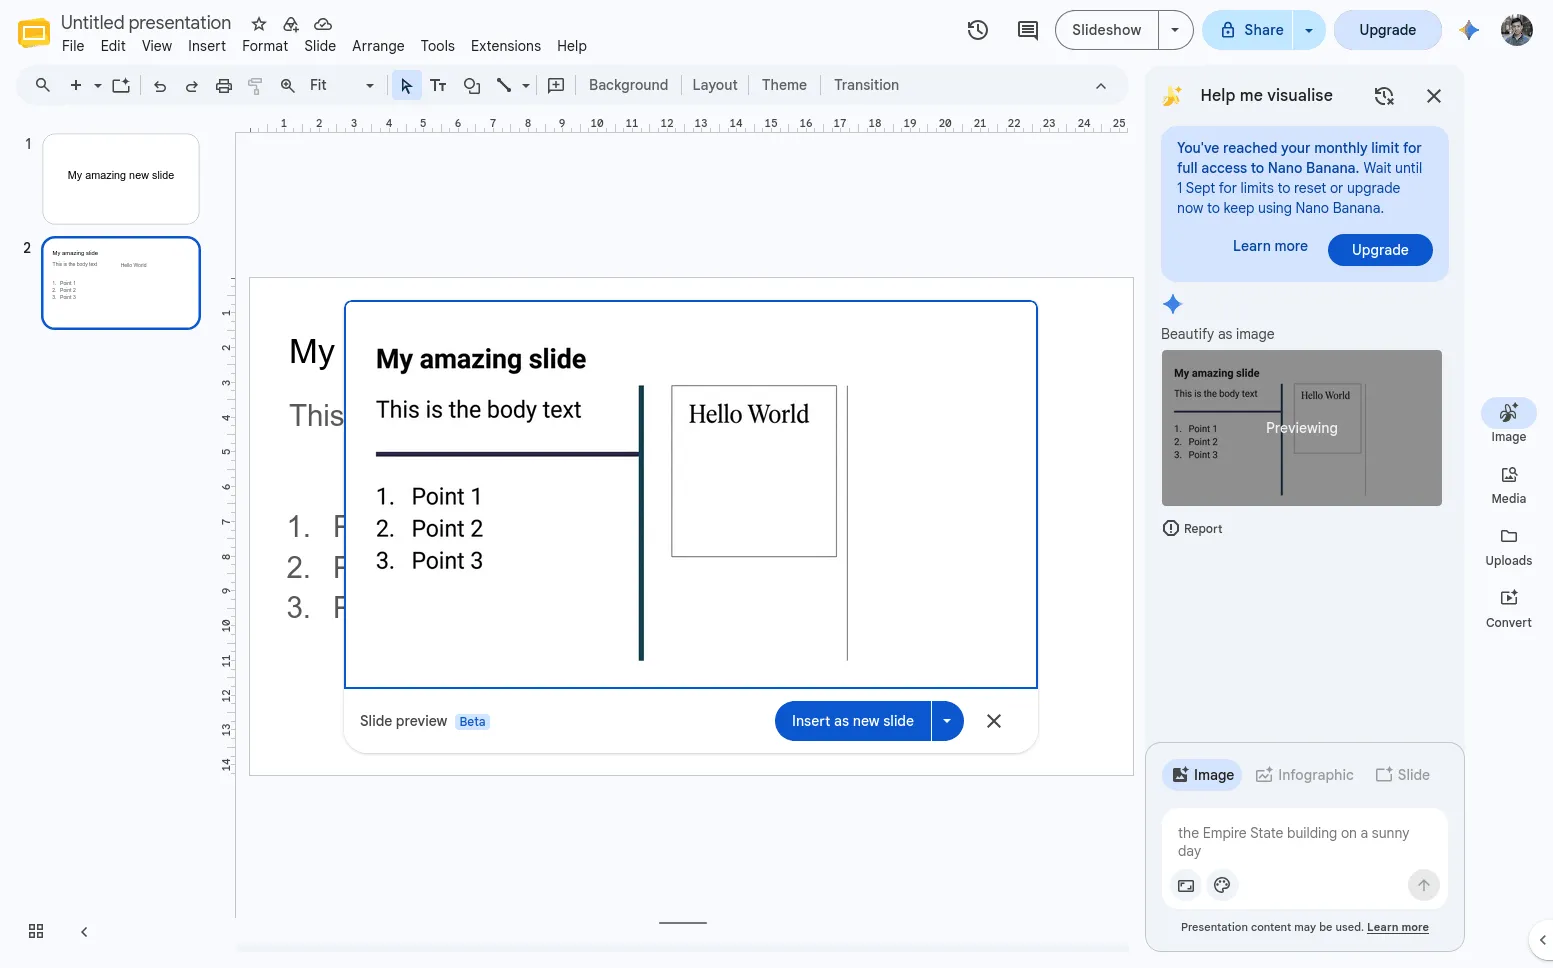Open the Slideshow options dropdown arrow

click(x=1175, y=30)
